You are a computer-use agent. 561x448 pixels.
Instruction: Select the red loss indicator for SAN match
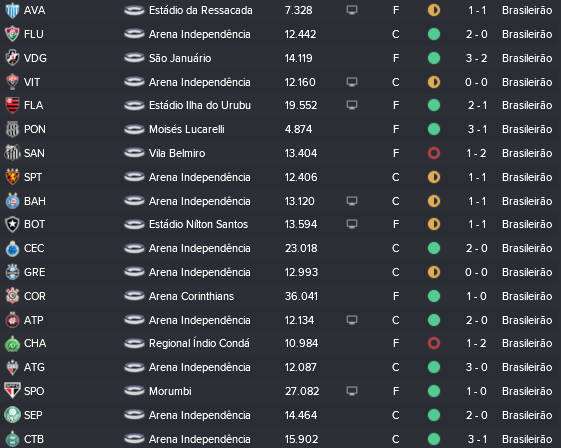tap(434, 153)
